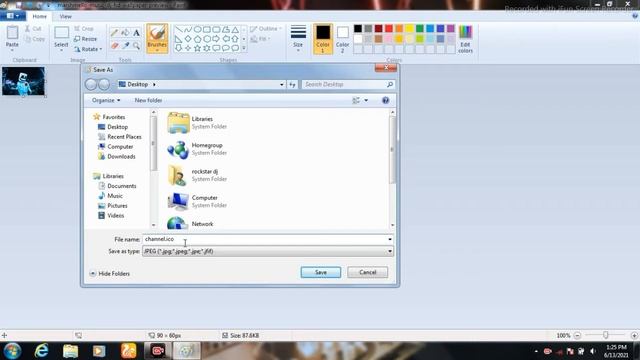Open the change view options arrow
This screenshot has width=640, height=360.
click(x=366, y=100)
